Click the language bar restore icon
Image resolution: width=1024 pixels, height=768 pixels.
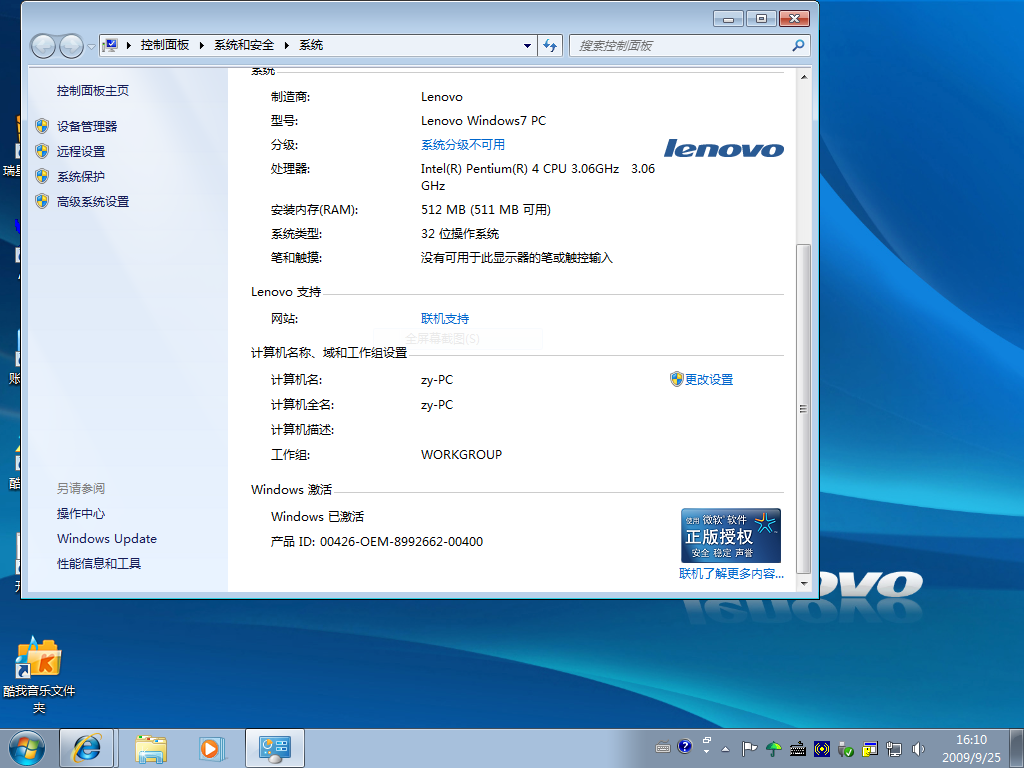(707, 741)
